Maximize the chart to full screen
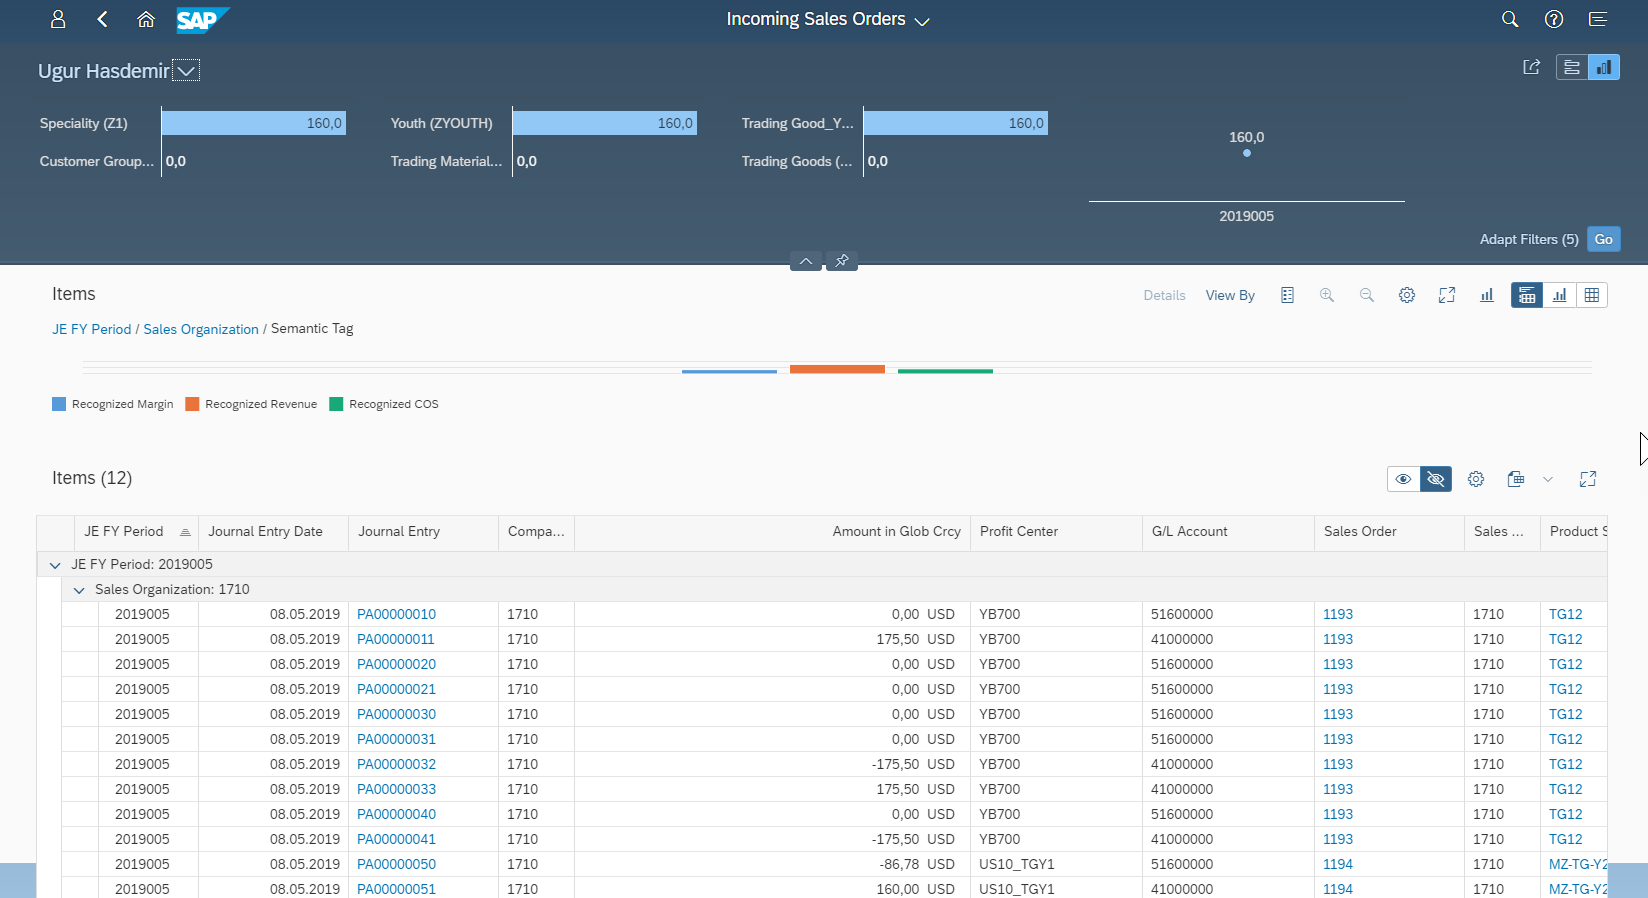This screenshot has height=898, width=1648. tap(1447, 295)
